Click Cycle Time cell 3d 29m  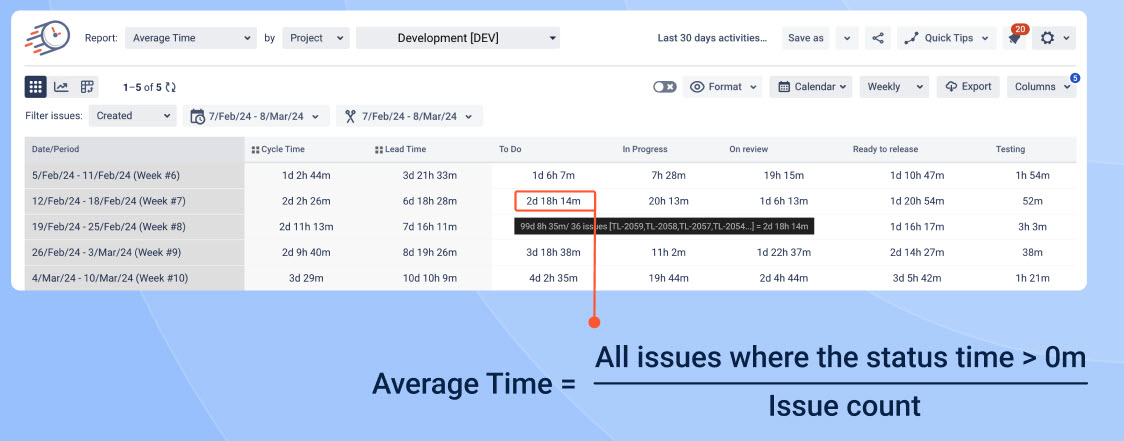[306, 278]
